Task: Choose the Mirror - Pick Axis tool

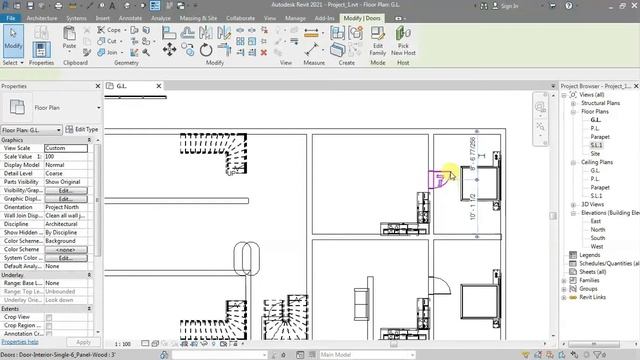Action: (x=206, y=32)
